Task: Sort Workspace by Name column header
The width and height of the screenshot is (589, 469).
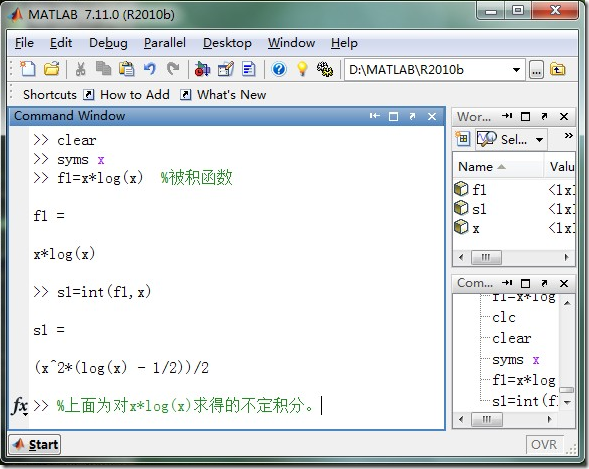Action: (x=498, y=166)
